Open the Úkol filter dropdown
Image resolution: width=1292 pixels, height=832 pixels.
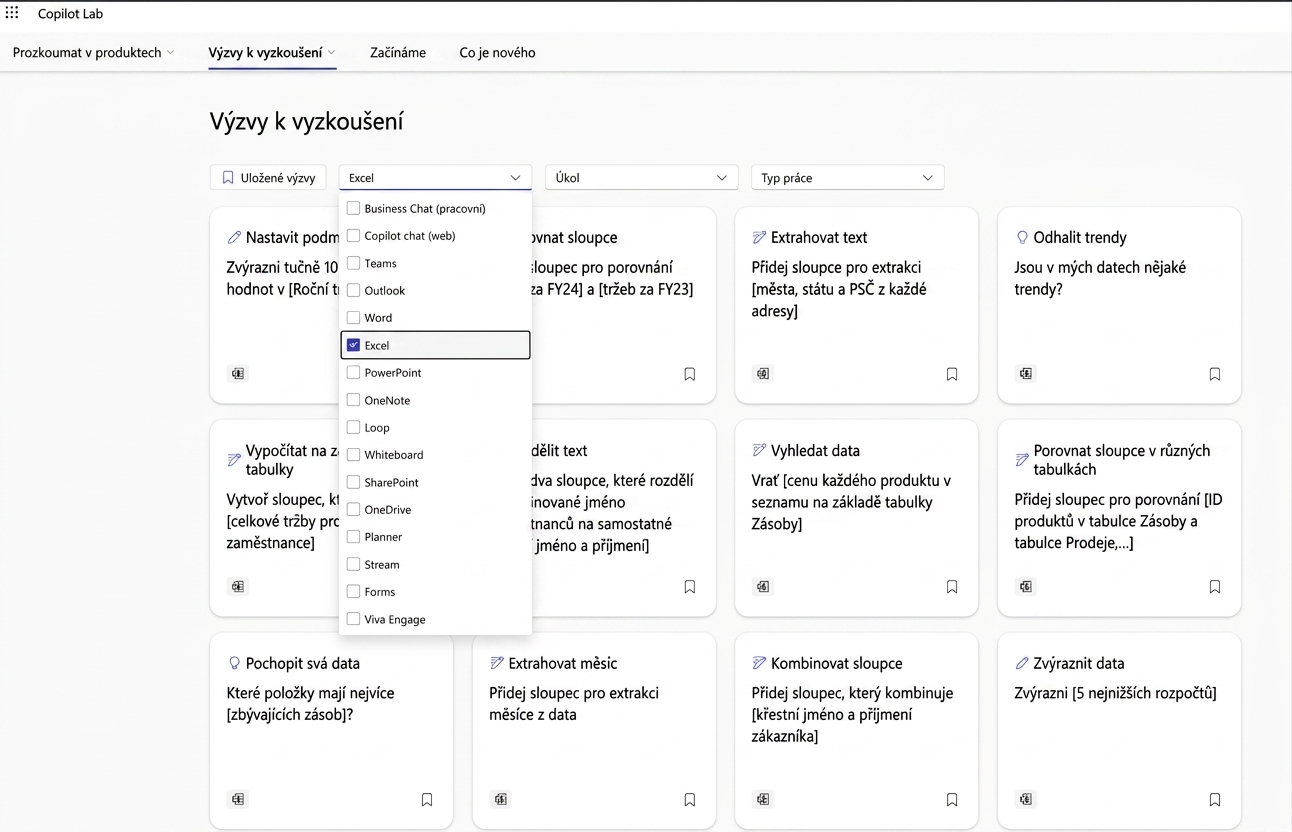pyautogui.click(x=641, y=177)
